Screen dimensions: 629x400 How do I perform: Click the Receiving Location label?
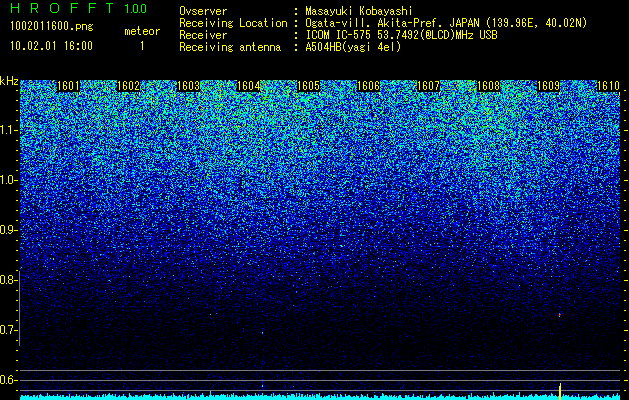(233, 23)
